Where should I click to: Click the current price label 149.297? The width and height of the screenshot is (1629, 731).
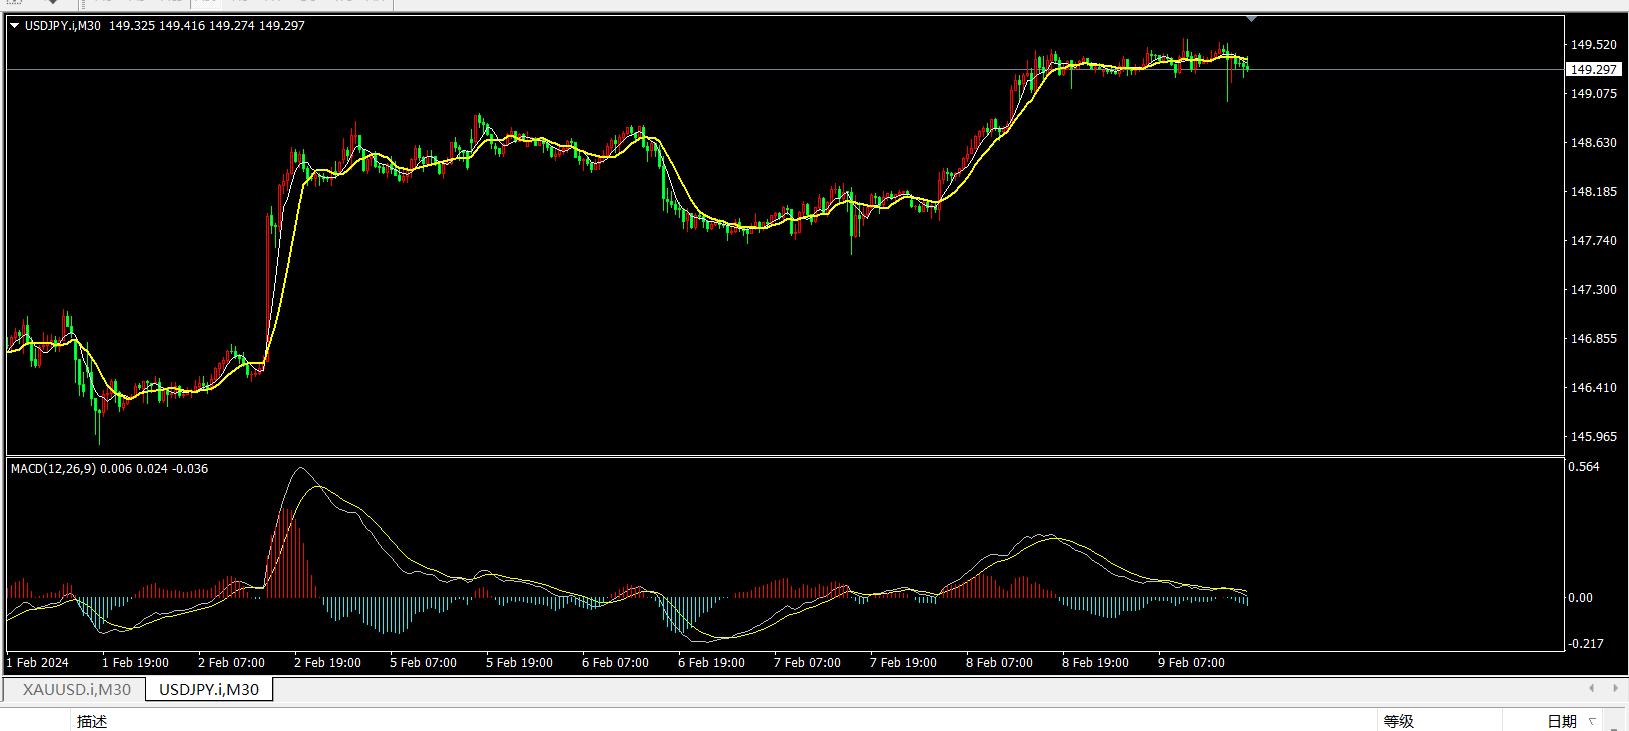1593,69
